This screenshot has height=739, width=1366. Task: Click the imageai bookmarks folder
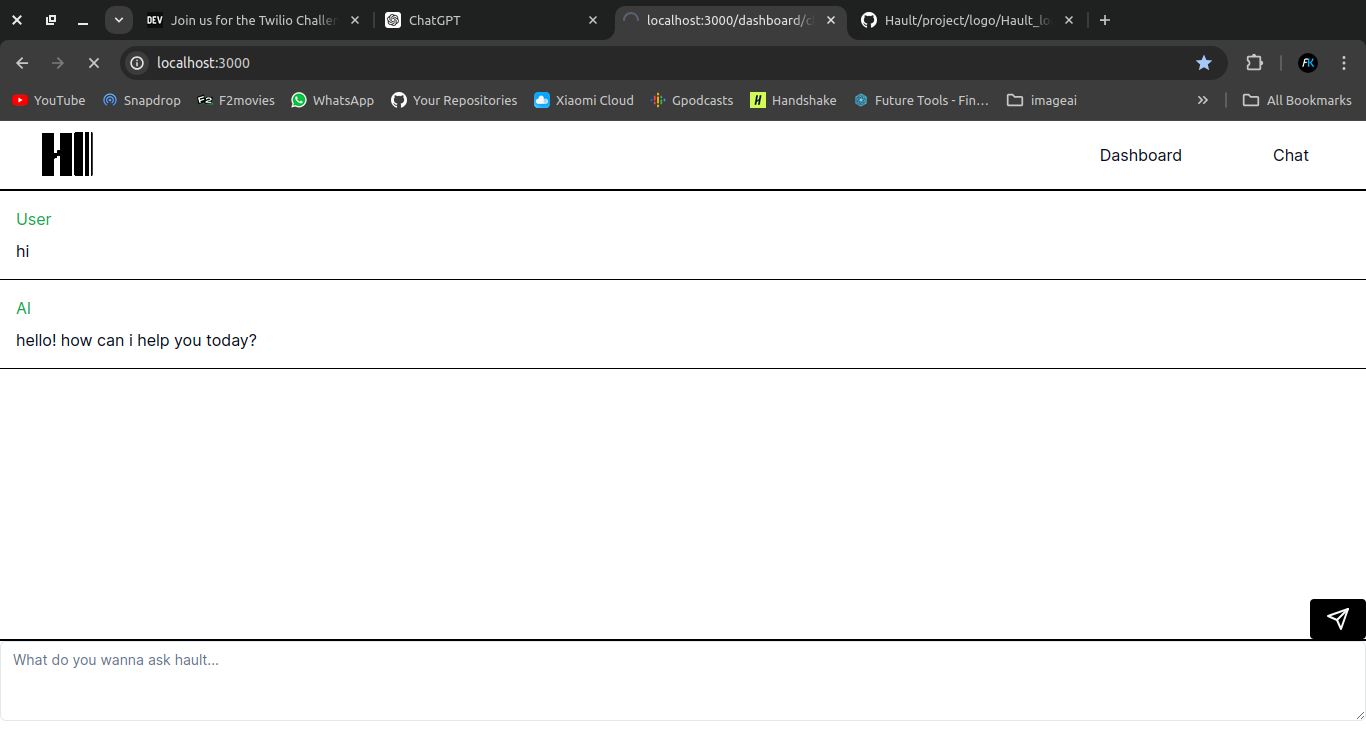click(1041, 100)
